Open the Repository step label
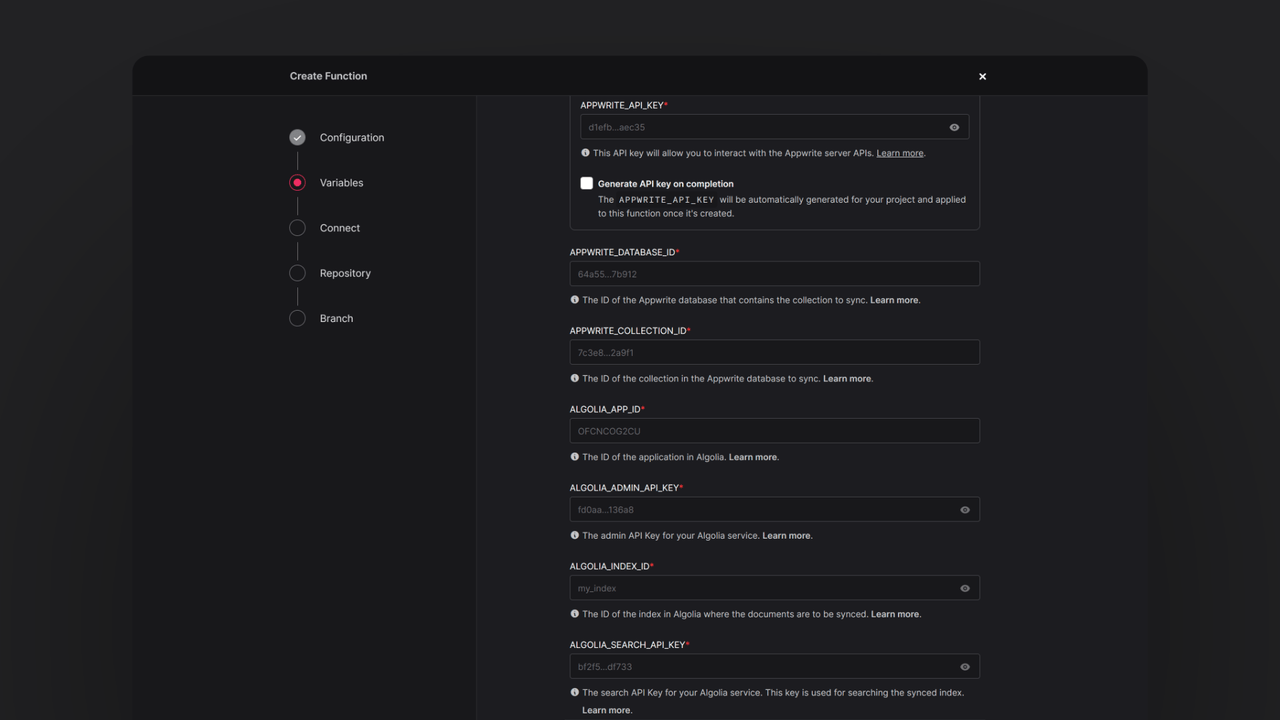Image resolution: width=1280 pixels, height=720 pixels. (345, 273)
